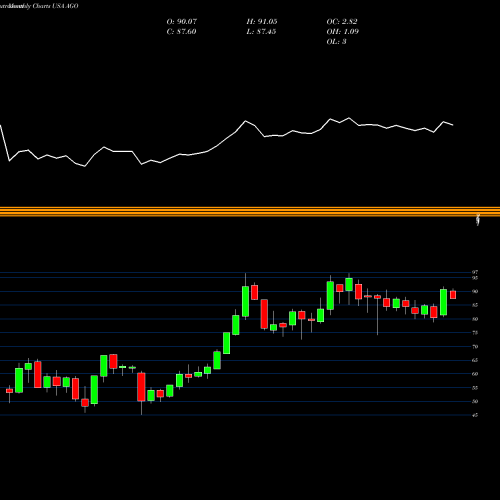Click the 65 price axis label
The height and width of the screenshot is (500, 500).
pos(475,360)
